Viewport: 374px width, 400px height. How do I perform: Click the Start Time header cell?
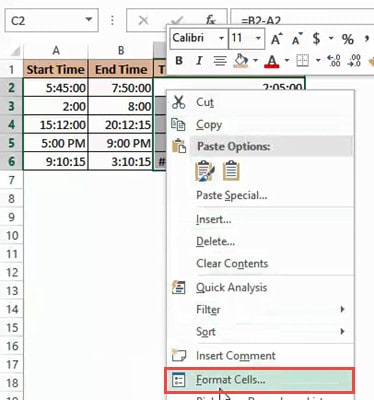click(x=56, y=69)
